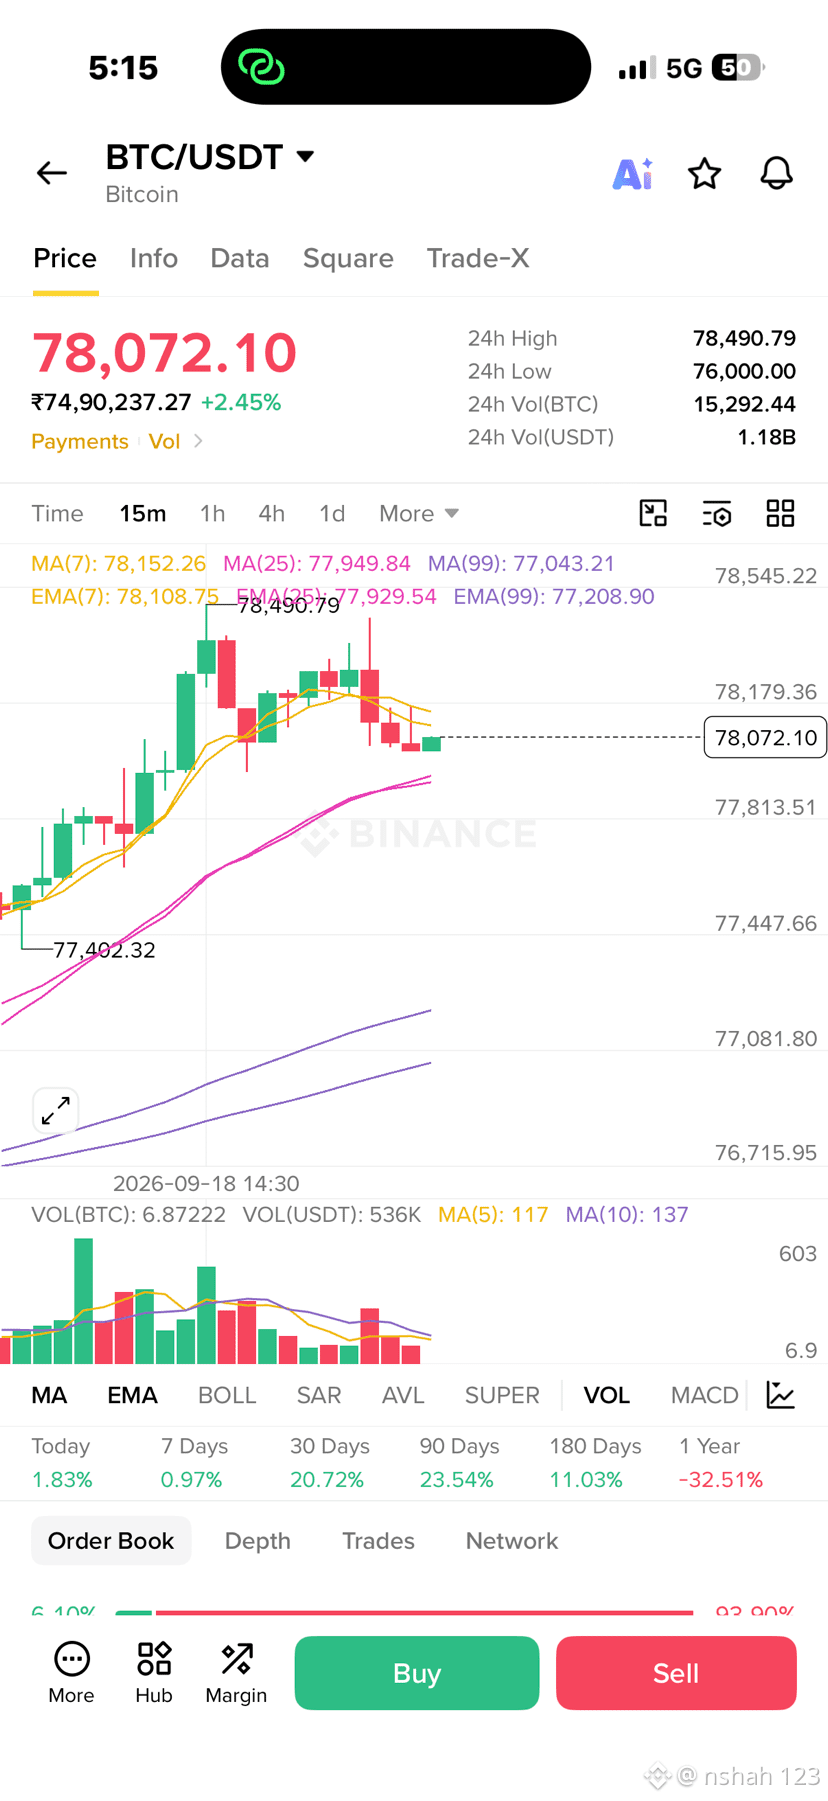Tap the green Buy button
Screen dimensions: 828x1801
point(417,1673)
